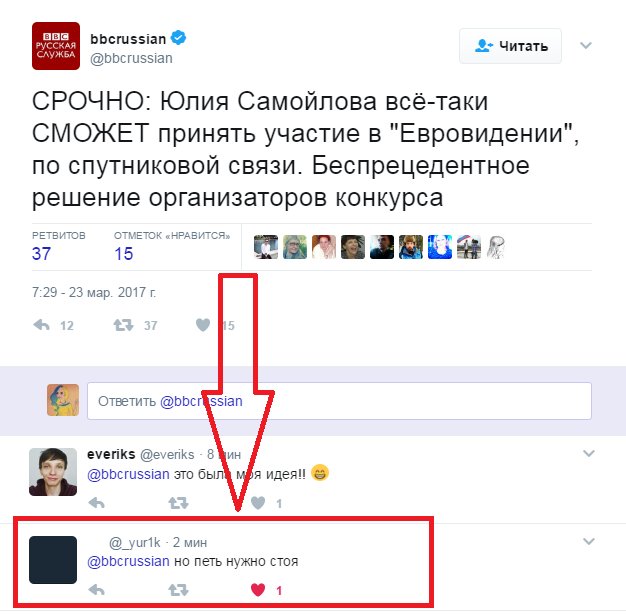Click the reply icon under main tweet
Viewport: 626px width, 614px height.
[x=42, y=325]
